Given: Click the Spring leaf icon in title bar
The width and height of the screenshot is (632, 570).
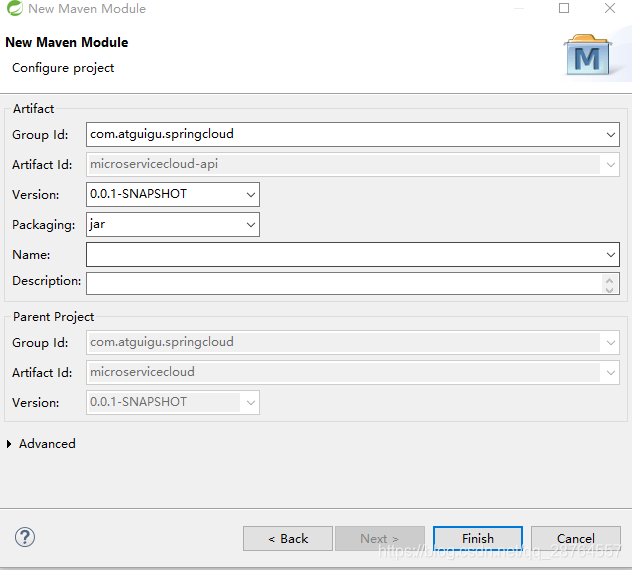Looking at the screenshot, I should coord(15,8).
